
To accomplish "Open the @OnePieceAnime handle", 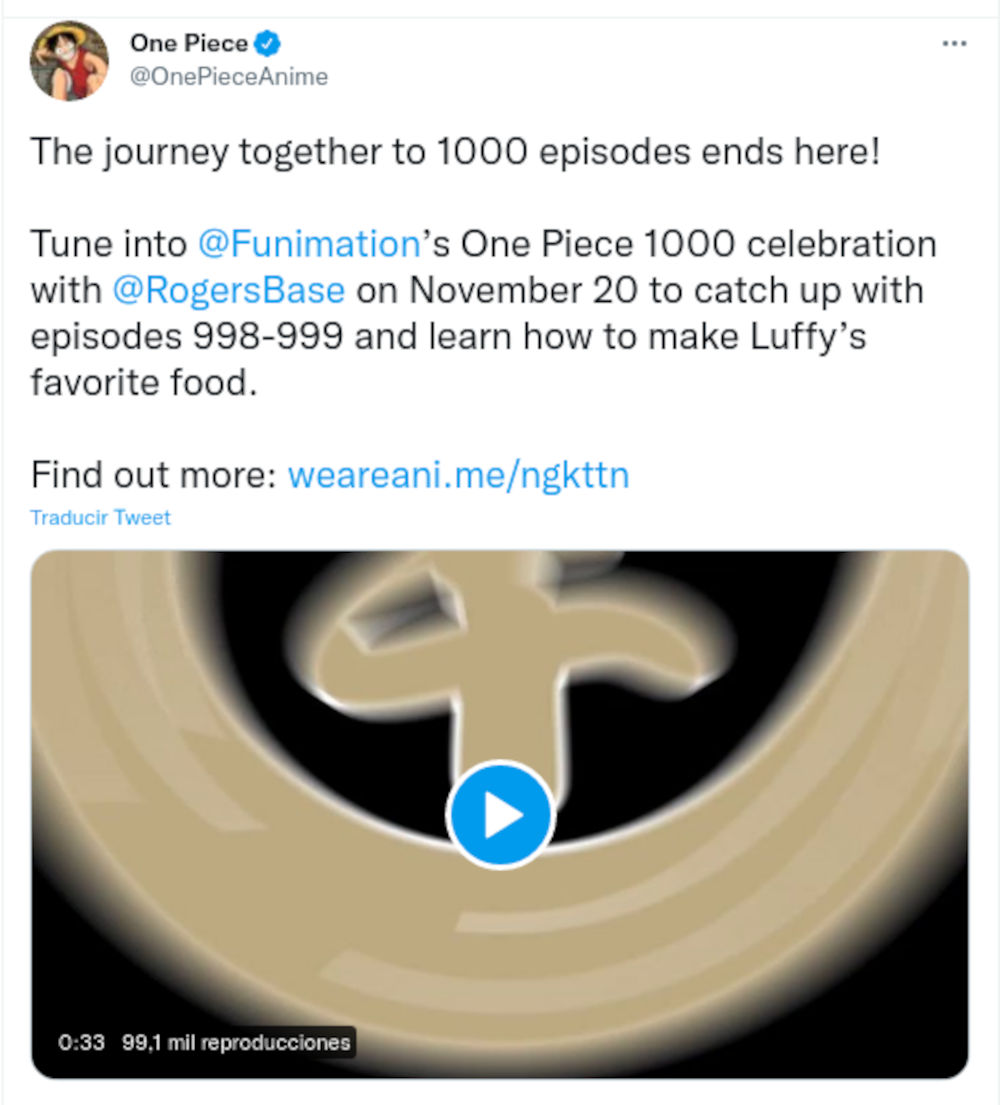I will tap(229, 77).
